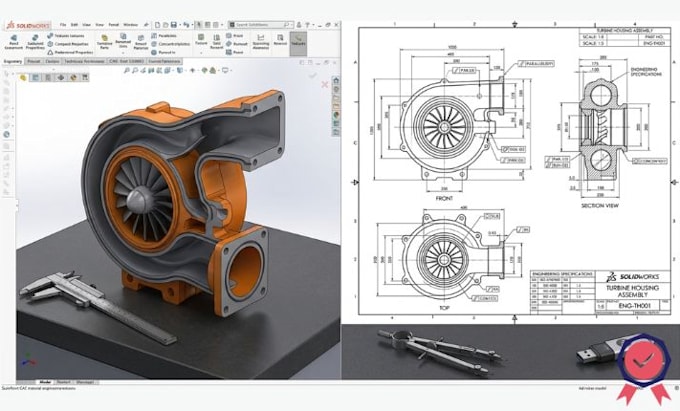Open the DimXpert crosshair tab icon

coord(61,77)
